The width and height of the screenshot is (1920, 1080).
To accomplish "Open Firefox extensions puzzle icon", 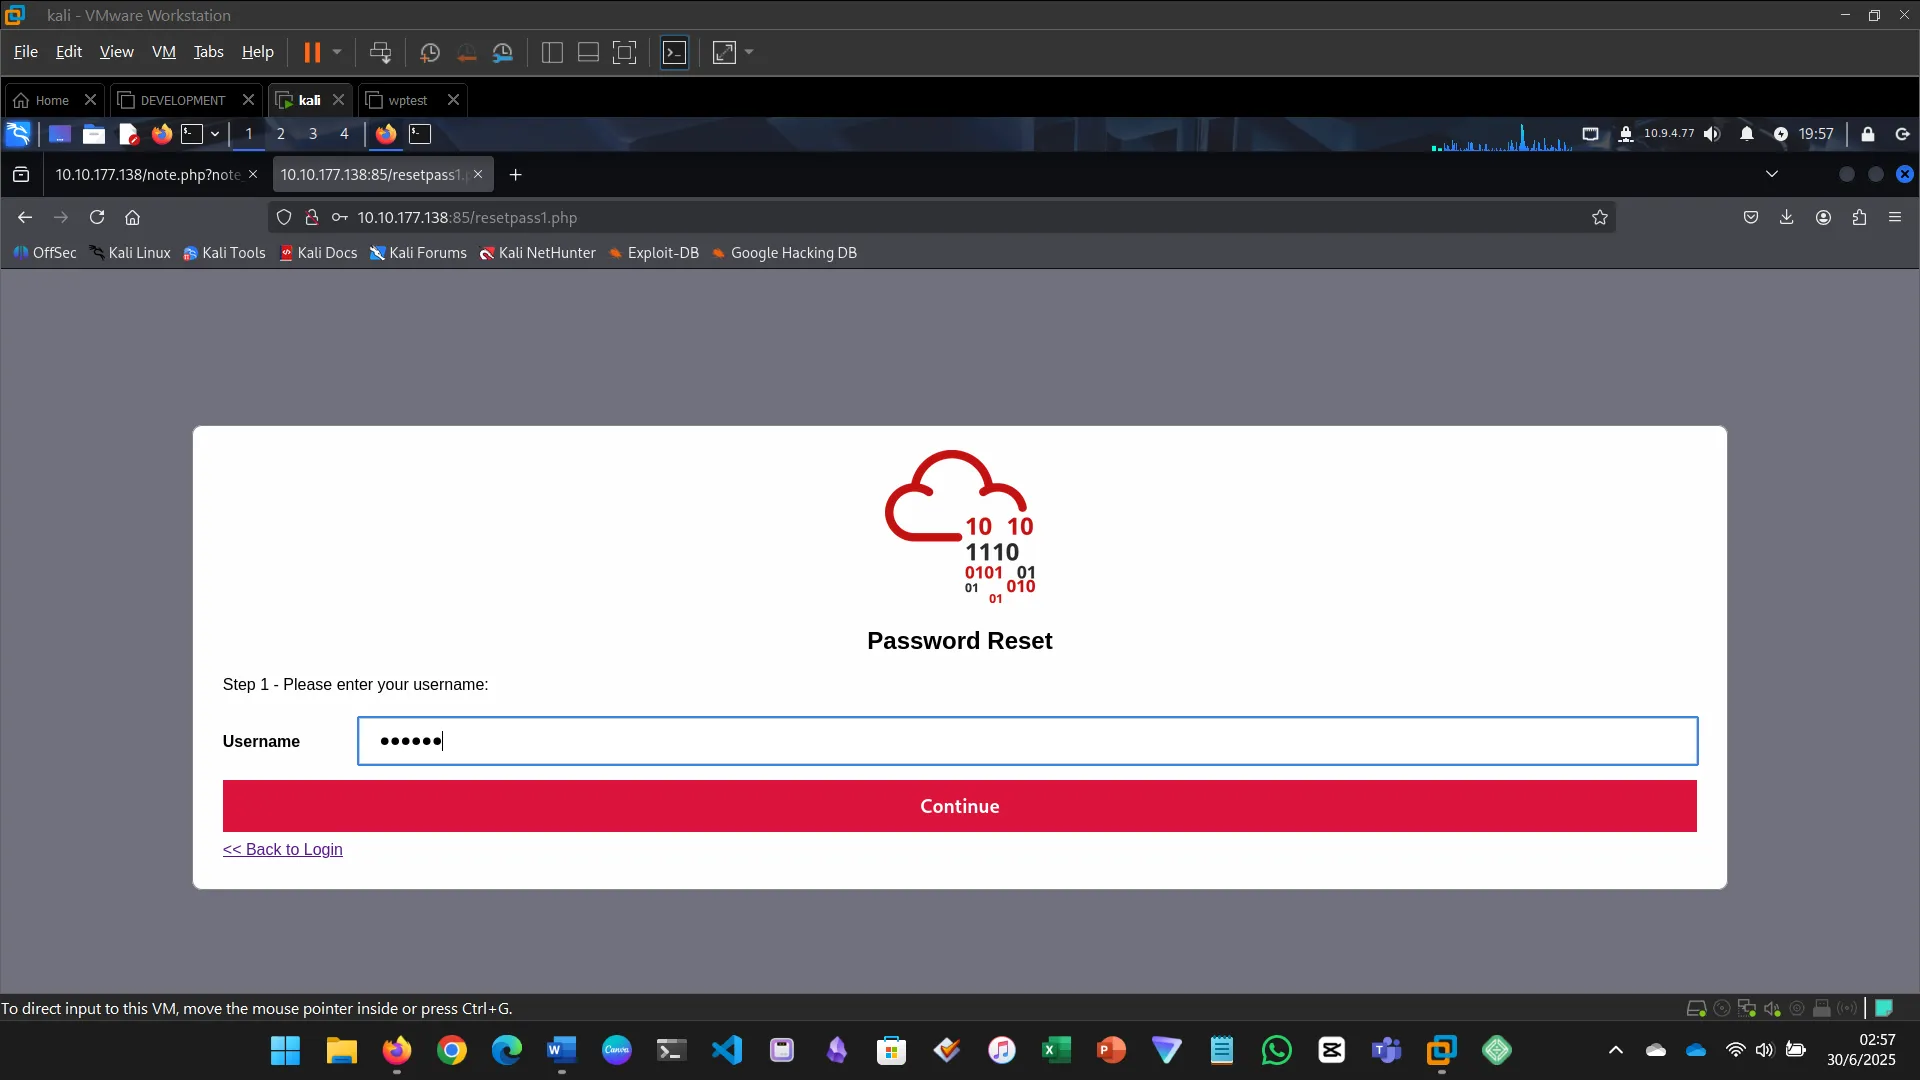I will [1859, 217].
